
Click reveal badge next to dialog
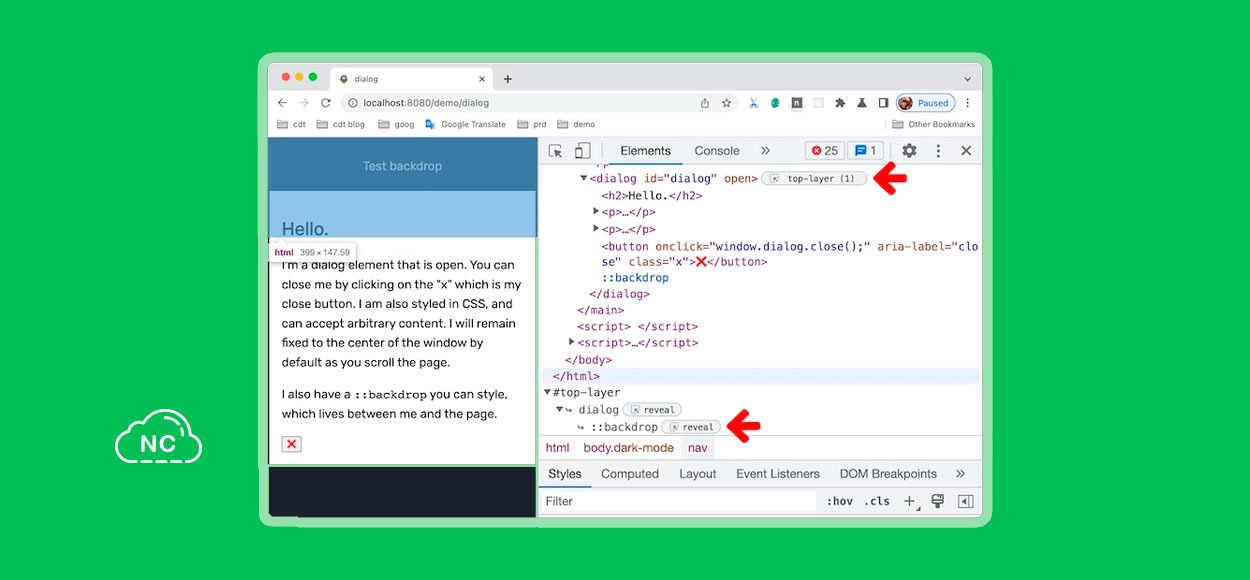click(652, 410)
